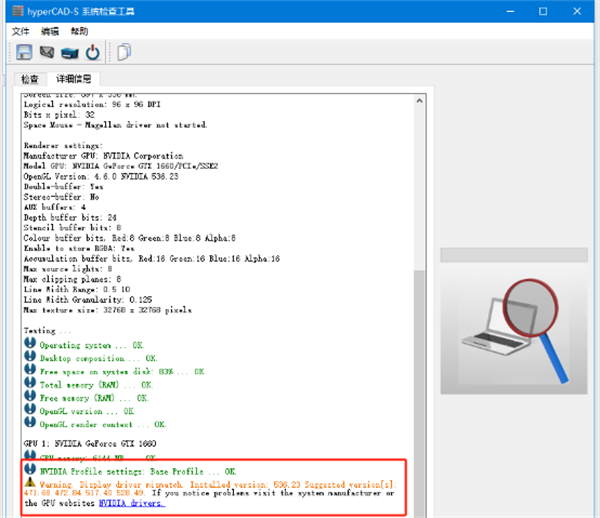Click status icon beside Operating system
Viewport: 600px width, 518px height.
click(30, 345)
